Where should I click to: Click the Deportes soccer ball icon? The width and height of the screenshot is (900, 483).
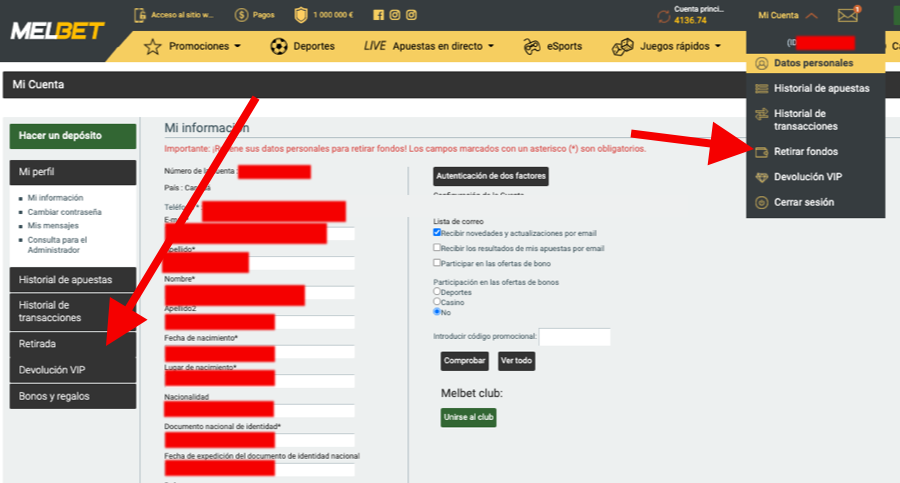click(x=278, y=46)
